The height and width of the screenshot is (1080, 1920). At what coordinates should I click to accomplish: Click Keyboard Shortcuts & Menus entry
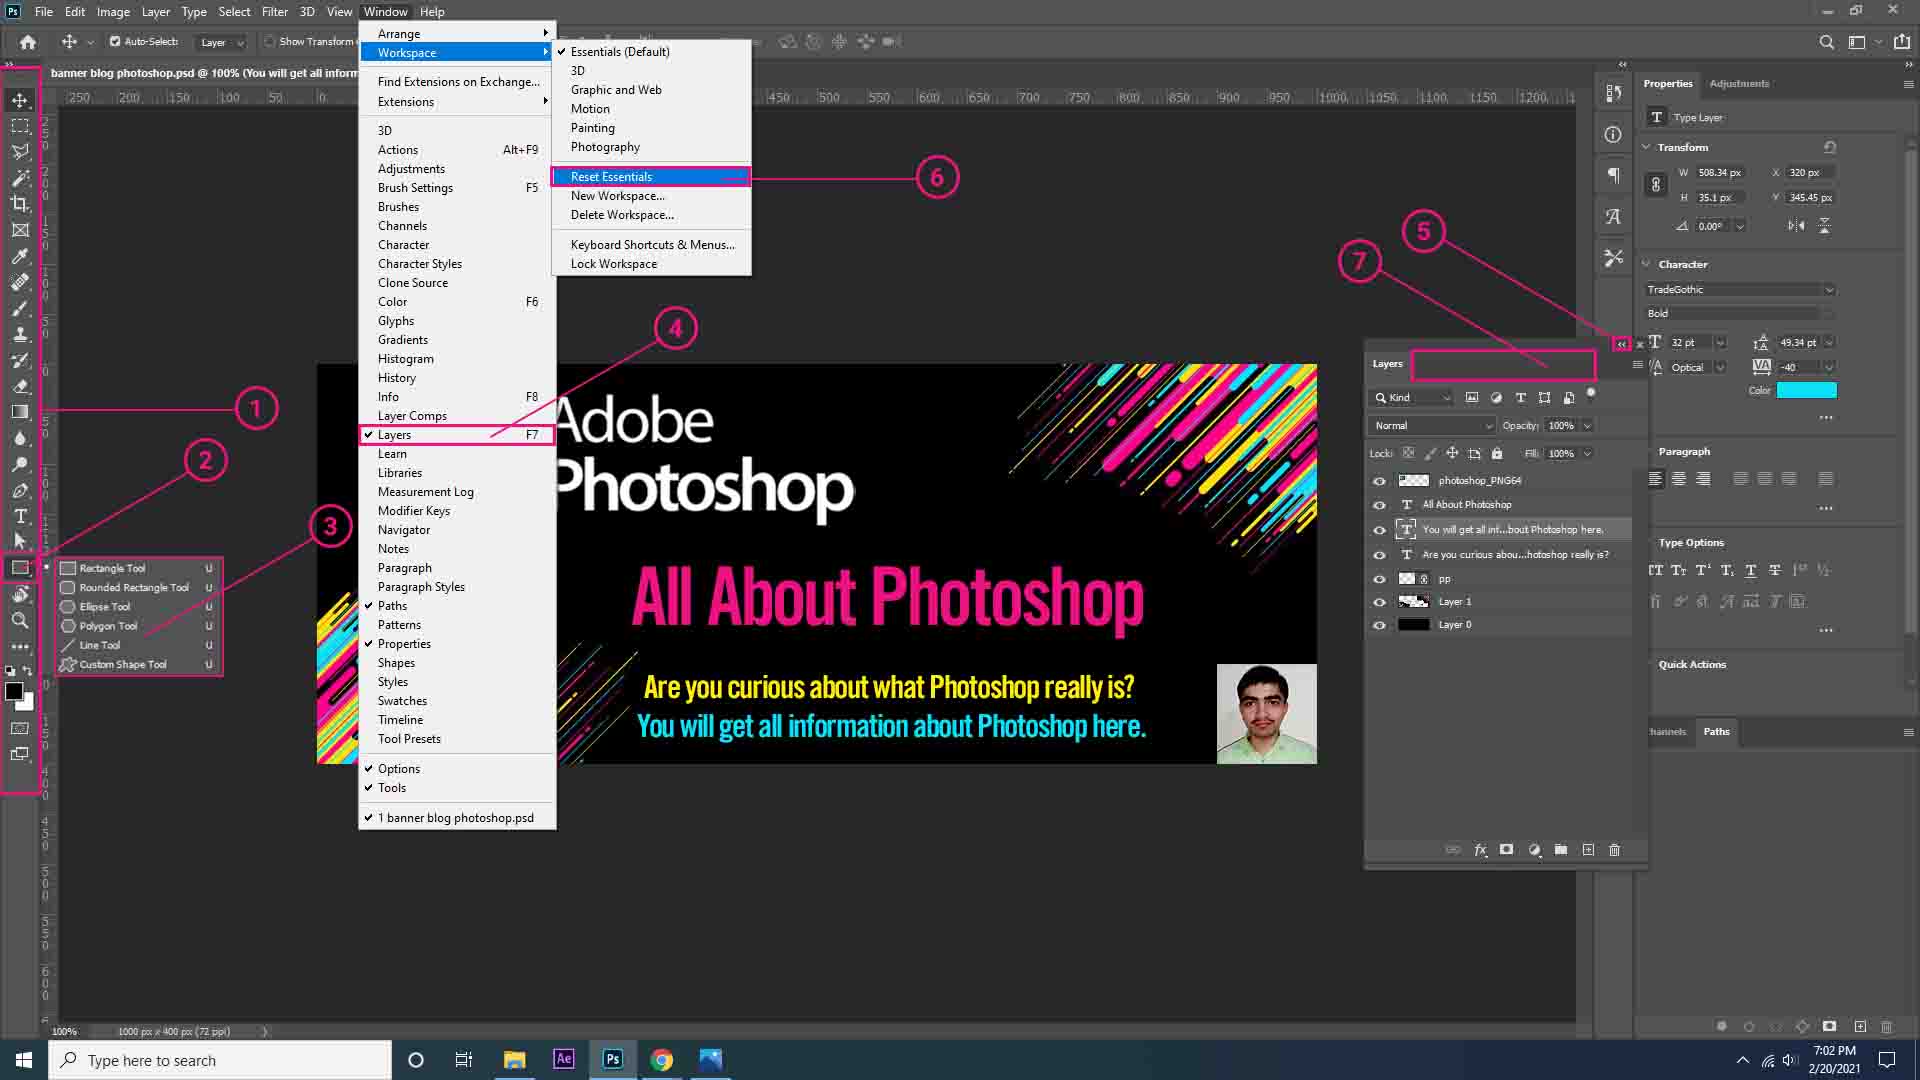point(651,245)
